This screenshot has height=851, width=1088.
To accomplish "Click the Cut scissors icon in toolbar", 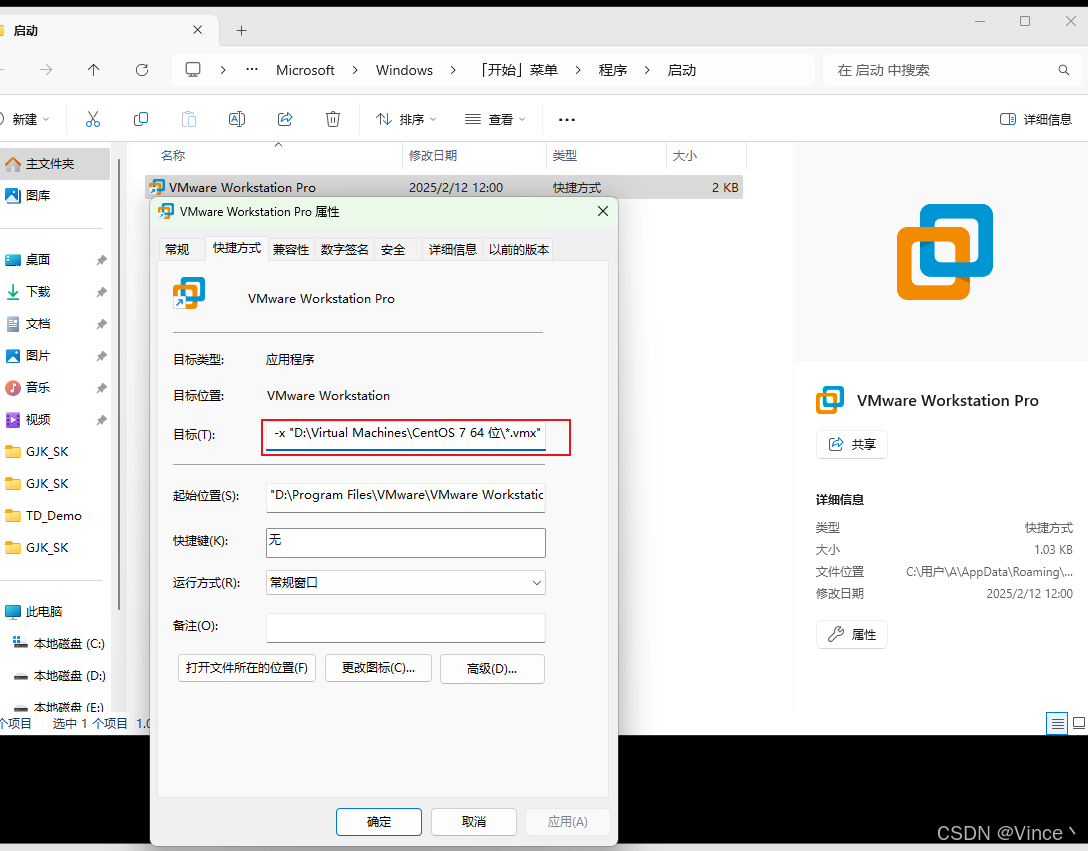I will (x=93, y=119).
